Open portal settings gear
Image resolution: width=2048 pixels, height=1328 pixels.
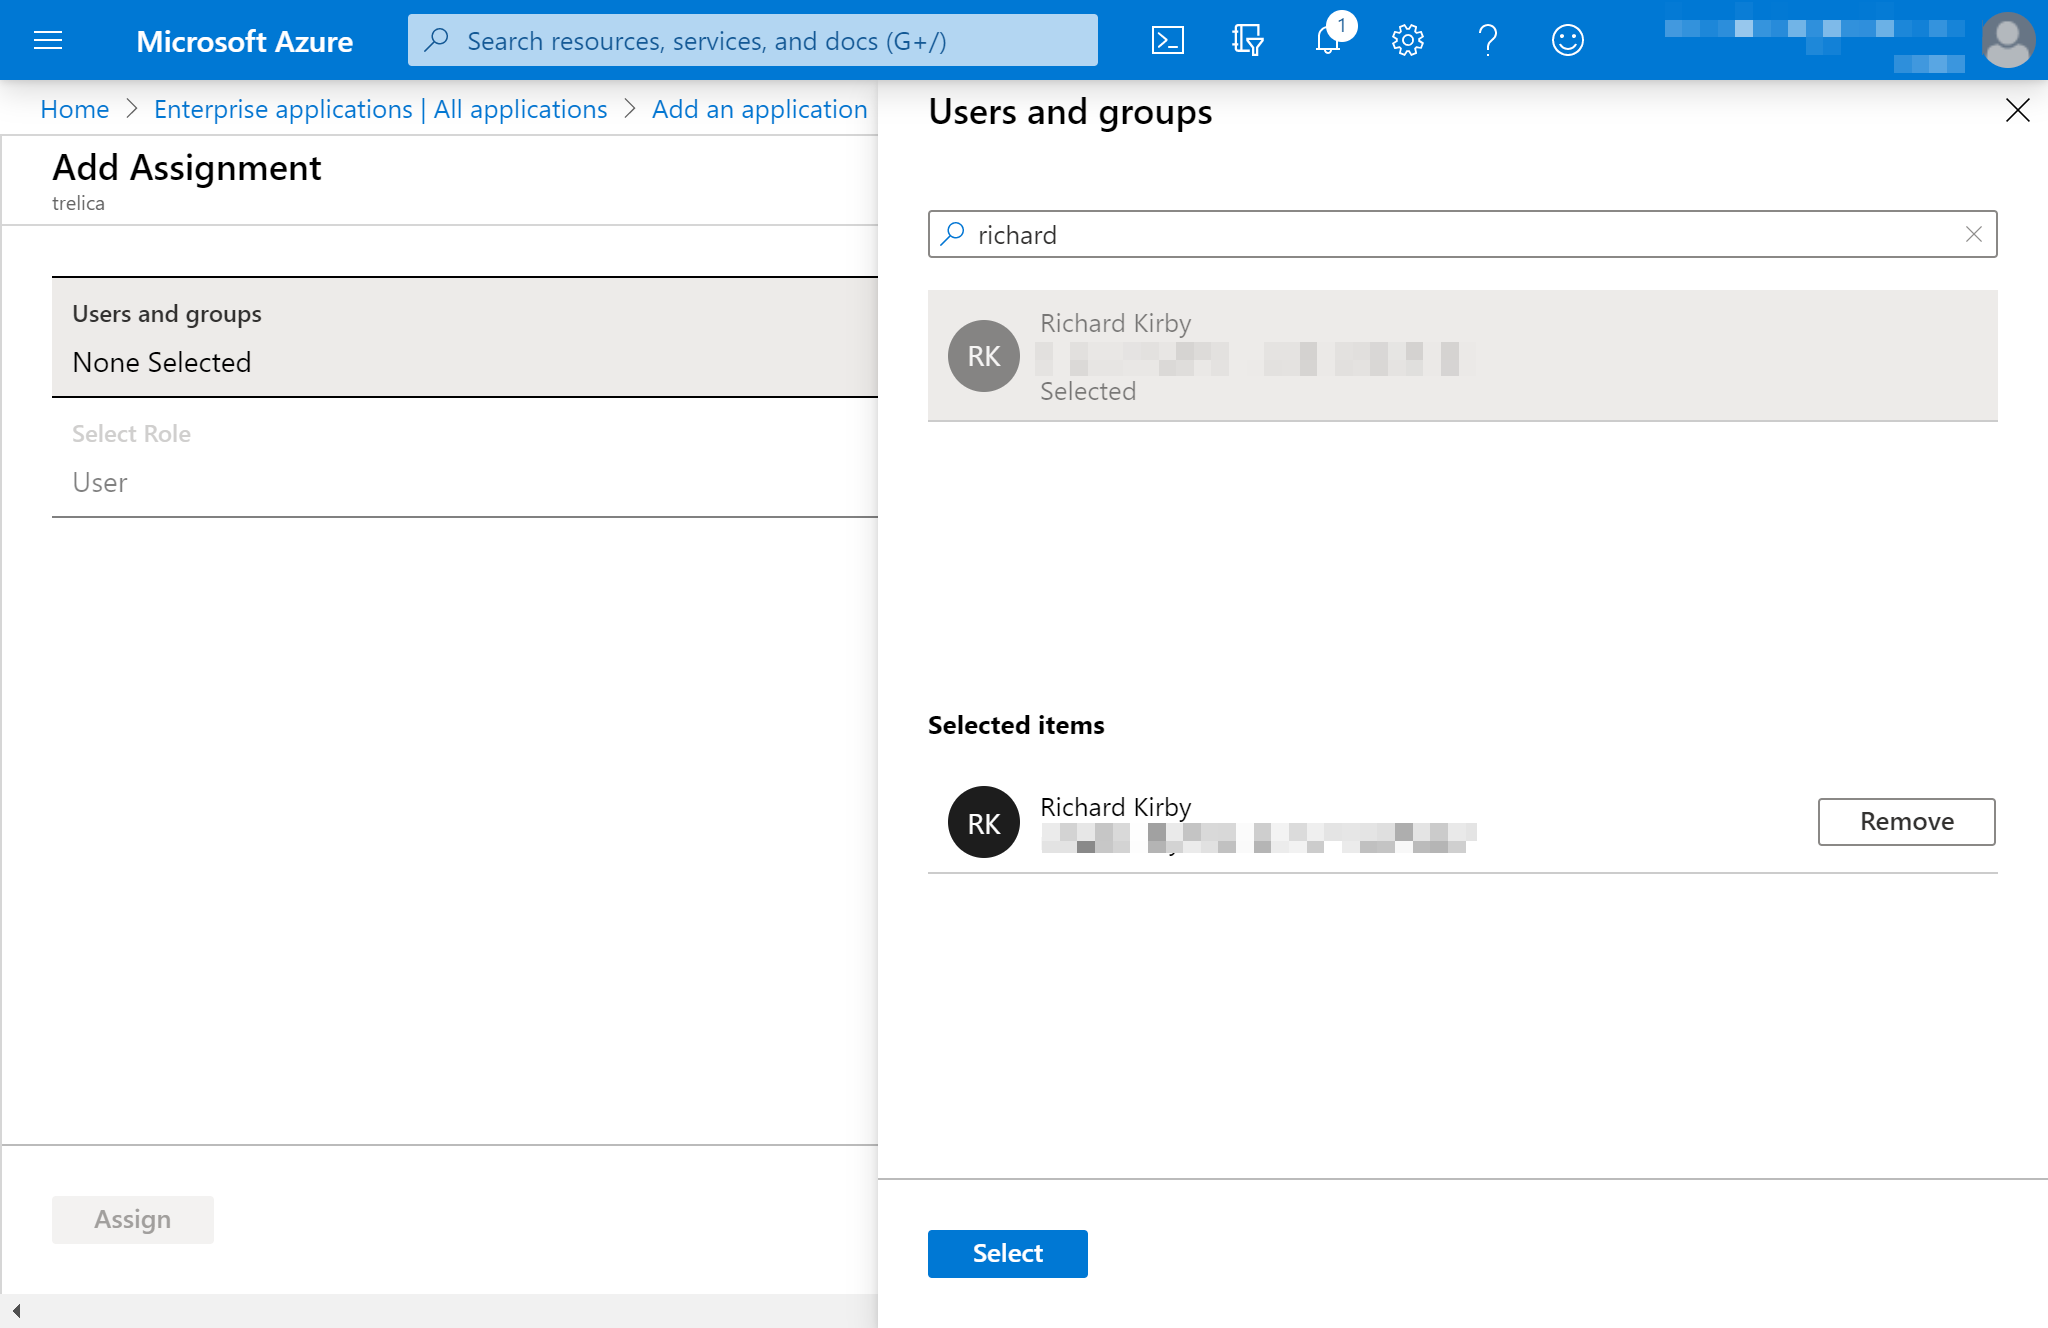pyautogui.click(x=1407, y=40)
